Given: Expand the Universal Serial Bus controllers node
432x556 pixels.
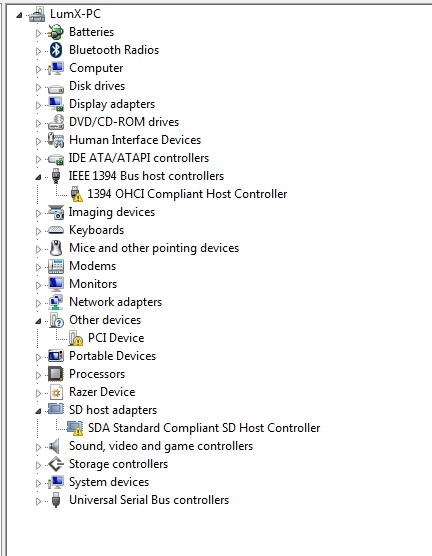Looking at the screenshot, I should 38,501.
